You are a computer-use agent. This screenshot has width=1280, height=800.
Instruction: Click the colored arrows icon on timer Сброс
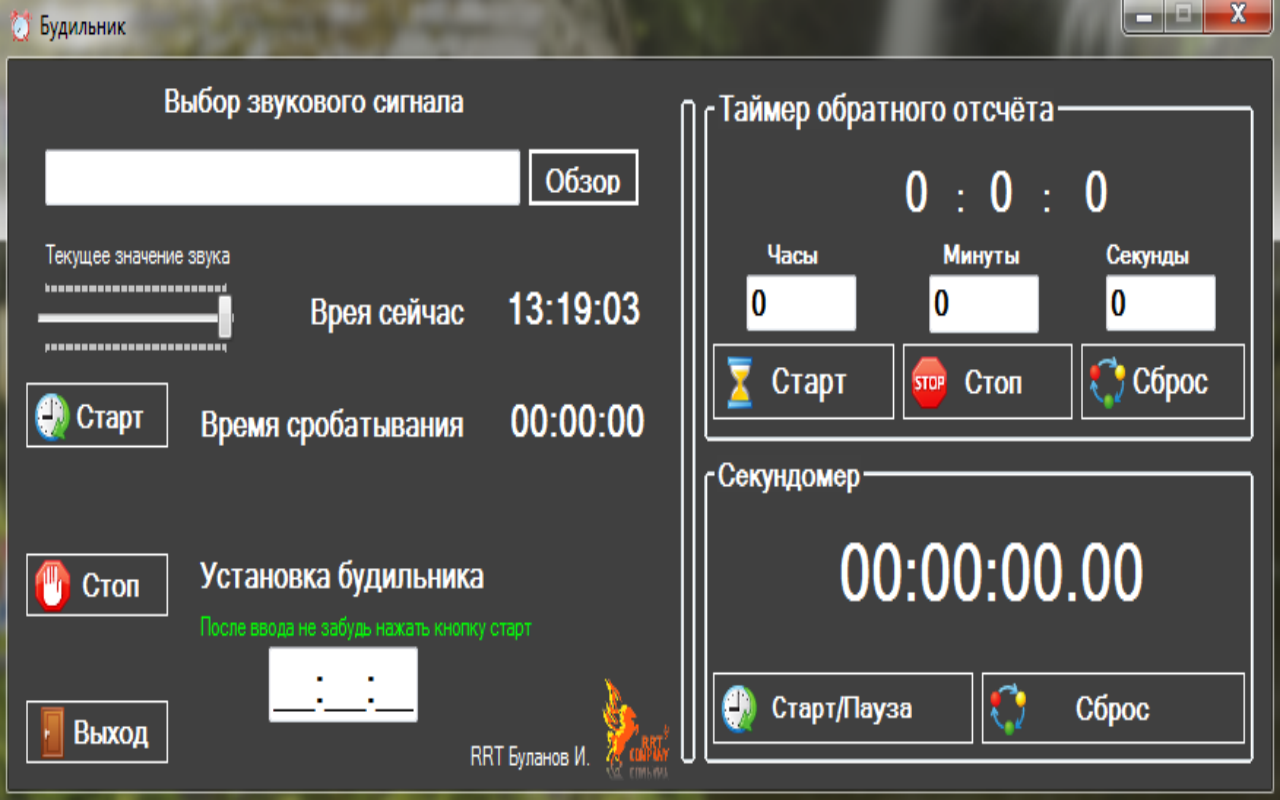(1105, 381)
